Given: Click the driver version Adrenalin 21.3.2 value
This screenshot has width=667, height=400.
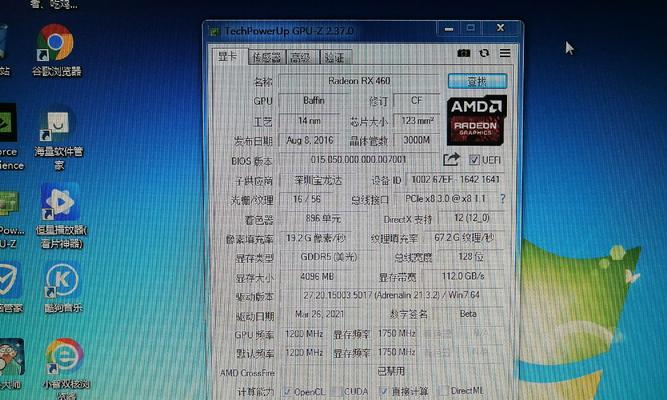Looking at the screenshot, I should point(392,295).
